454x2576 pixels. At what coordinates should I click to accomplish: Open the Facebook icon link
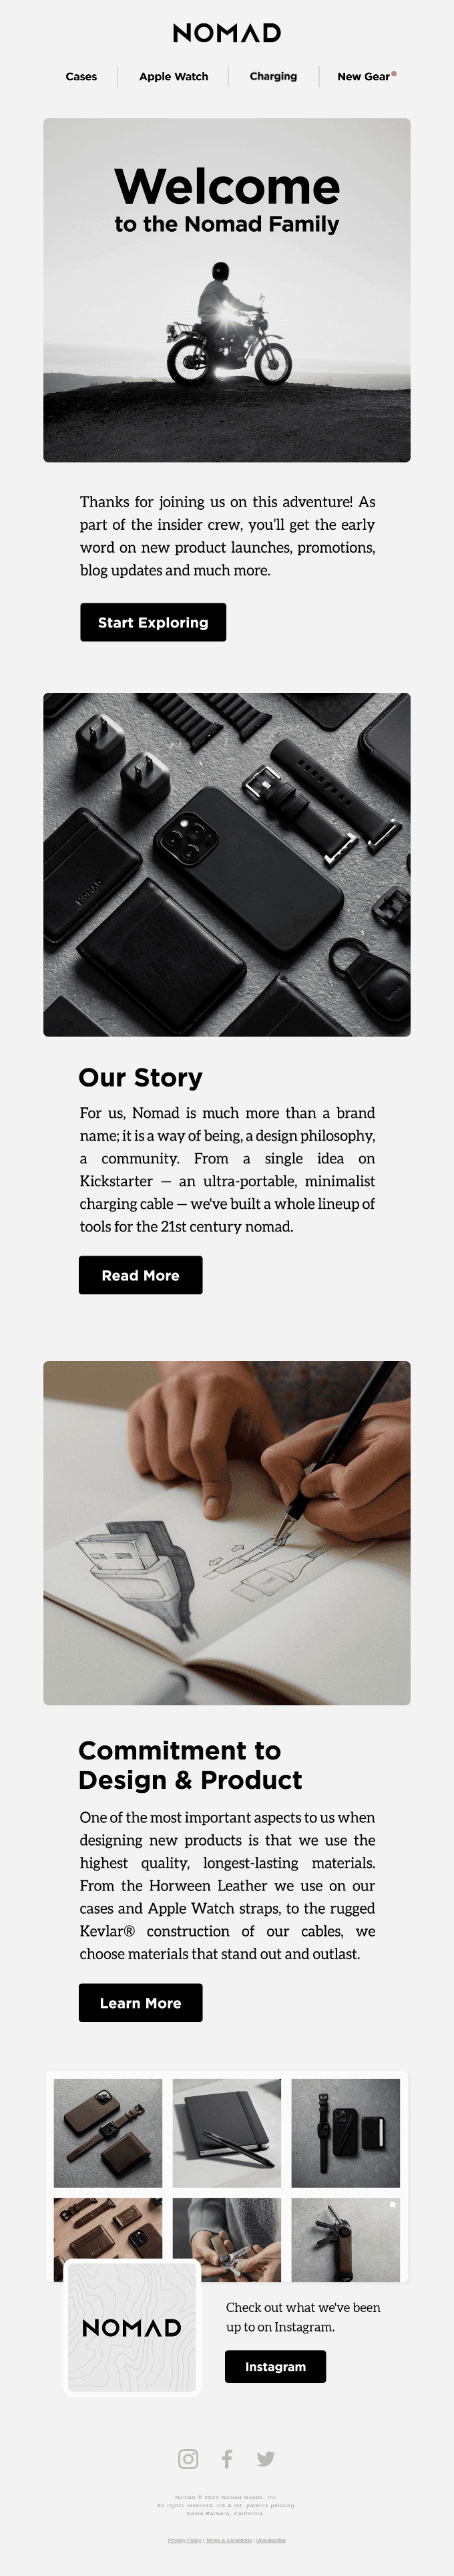pos(227,2458)
